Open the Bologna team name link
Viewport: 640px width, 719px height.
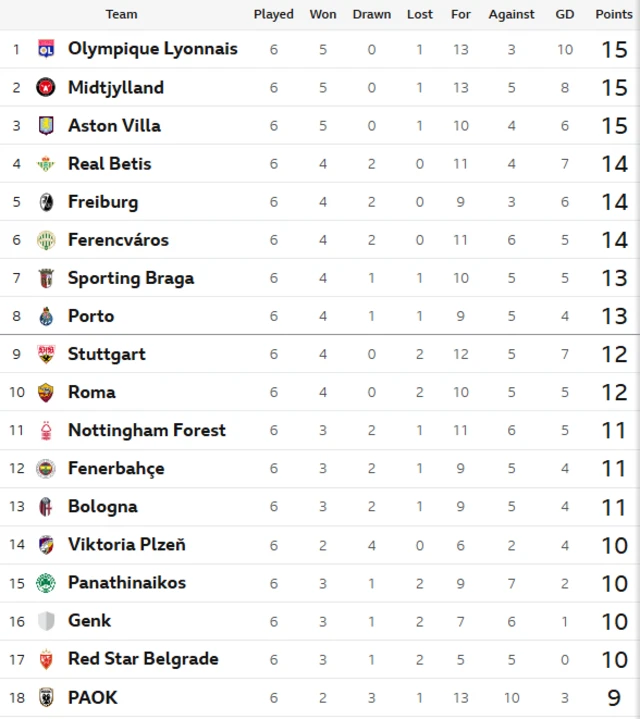click(103, 507)
